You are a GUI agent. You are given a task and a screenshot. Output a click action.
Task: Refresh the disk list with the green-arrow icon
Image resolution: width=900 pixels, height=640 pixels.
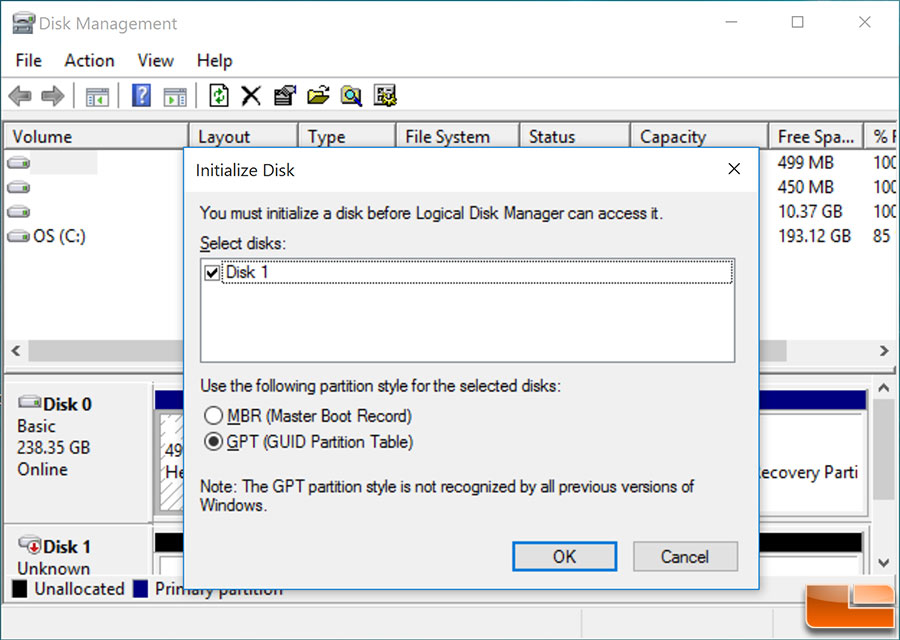[x=219, y=95]
